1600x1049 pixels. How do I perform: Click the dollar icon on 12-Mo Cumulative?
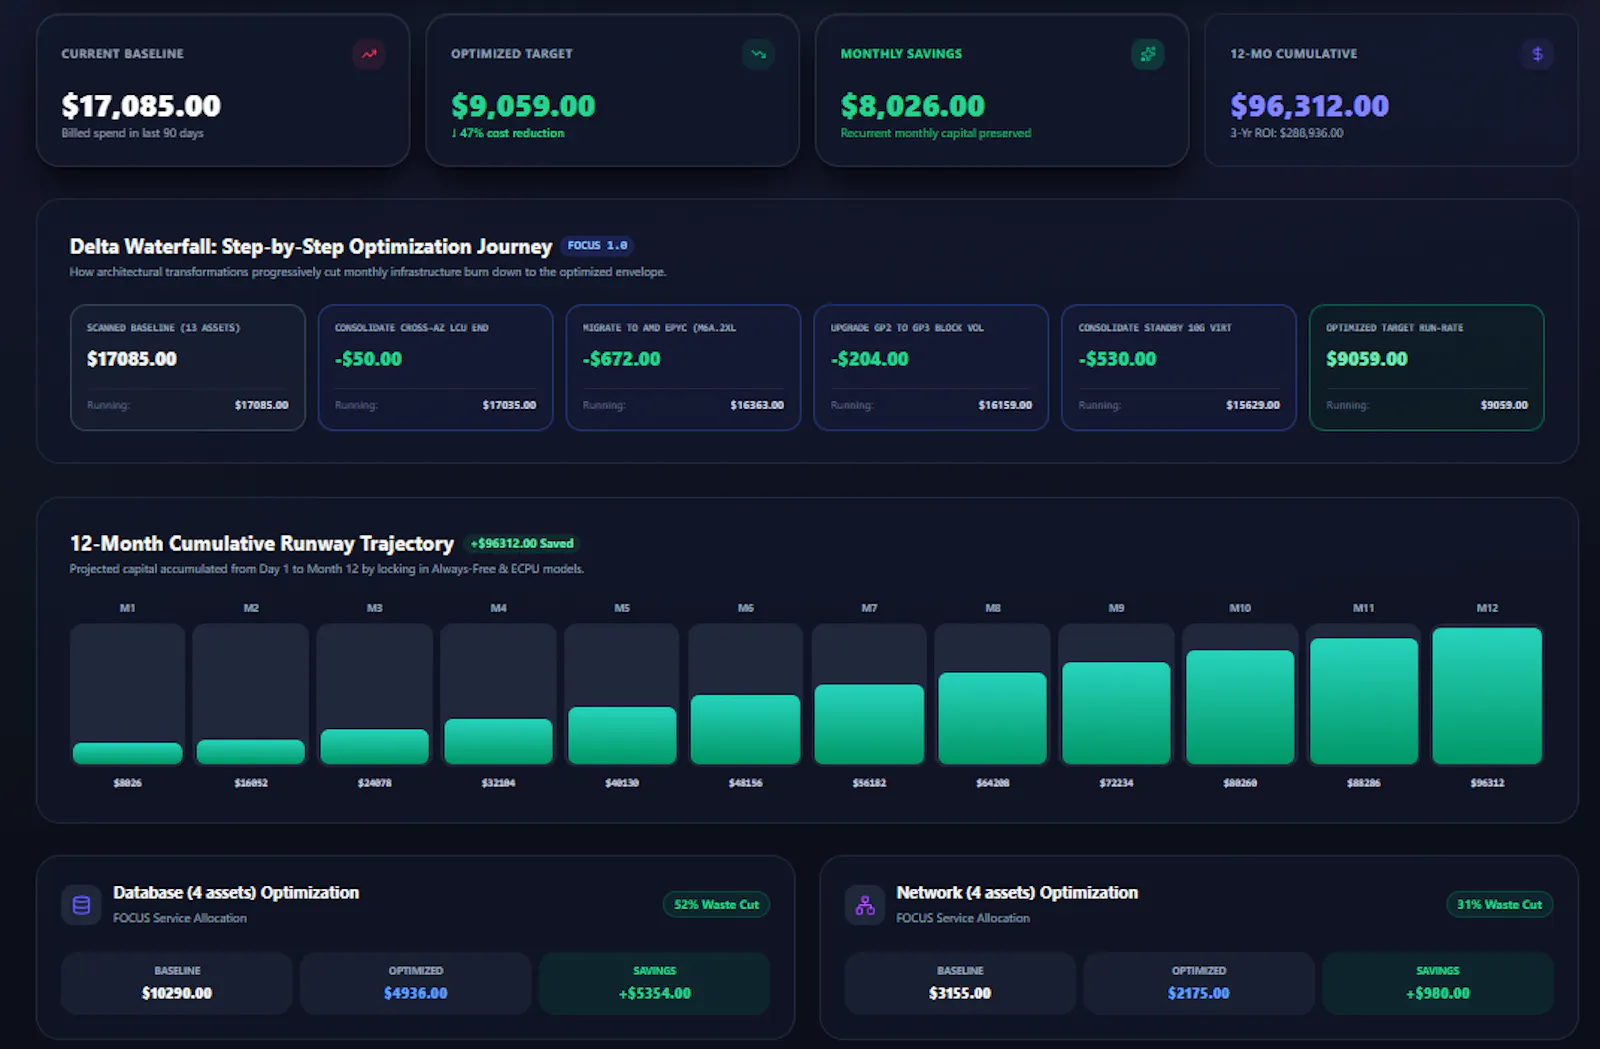click(x=1537, y=54)
